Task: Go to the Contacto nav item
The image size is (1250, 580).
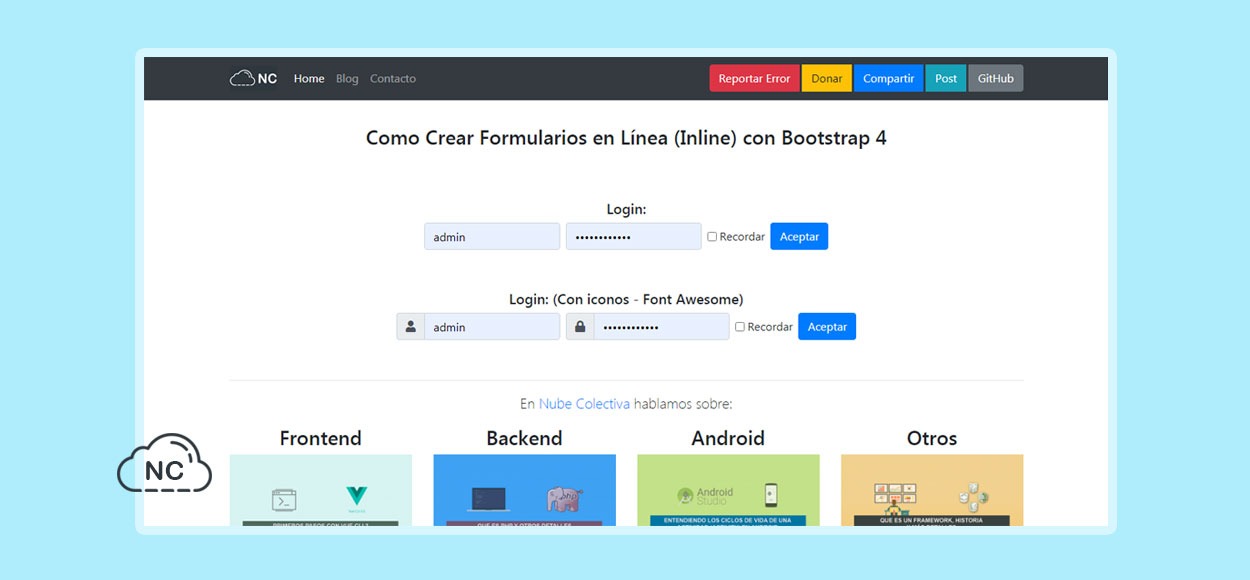Action: pyautogui.click(x=393, y=78)
